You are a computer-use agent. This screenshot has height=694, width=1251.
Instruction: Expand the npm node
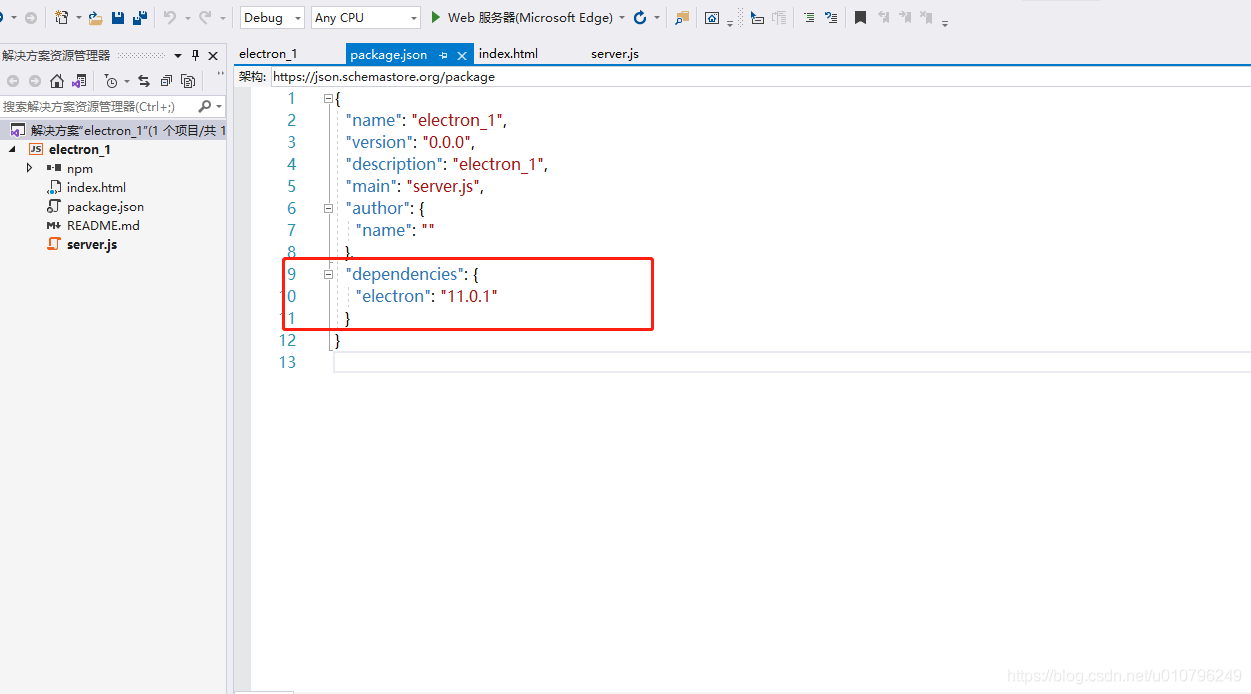click(x=30, y=168)
